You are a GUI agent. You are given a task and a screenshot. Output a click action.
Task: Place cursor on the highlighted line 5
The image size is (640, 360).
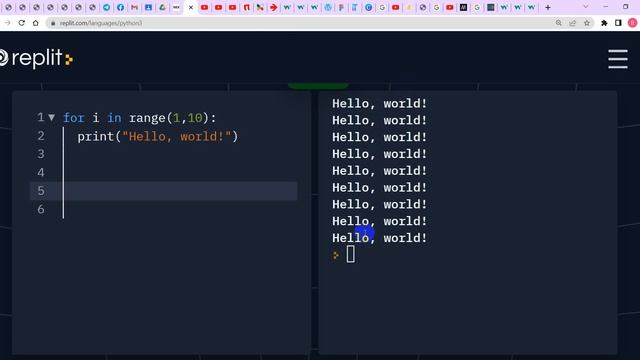(x=164, y=191)
